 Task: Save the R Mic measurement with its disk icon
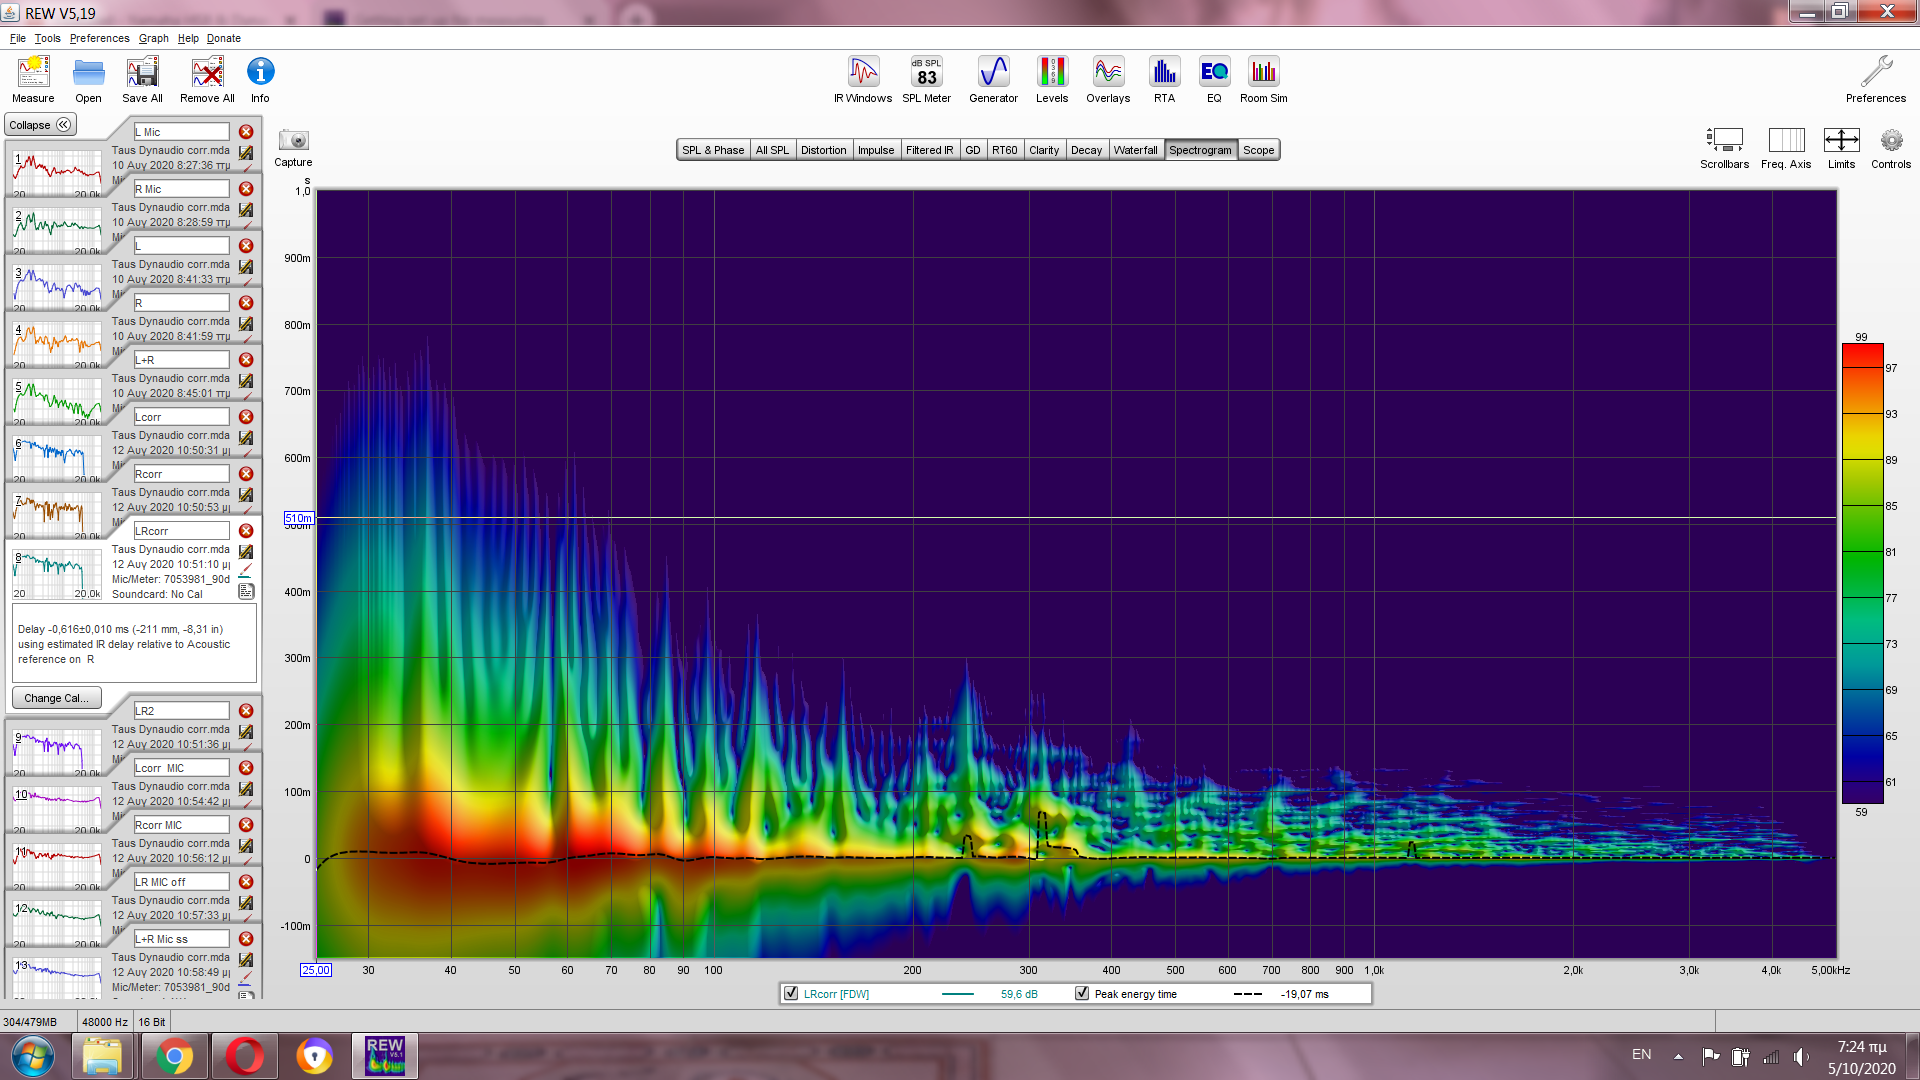(246, 210)
